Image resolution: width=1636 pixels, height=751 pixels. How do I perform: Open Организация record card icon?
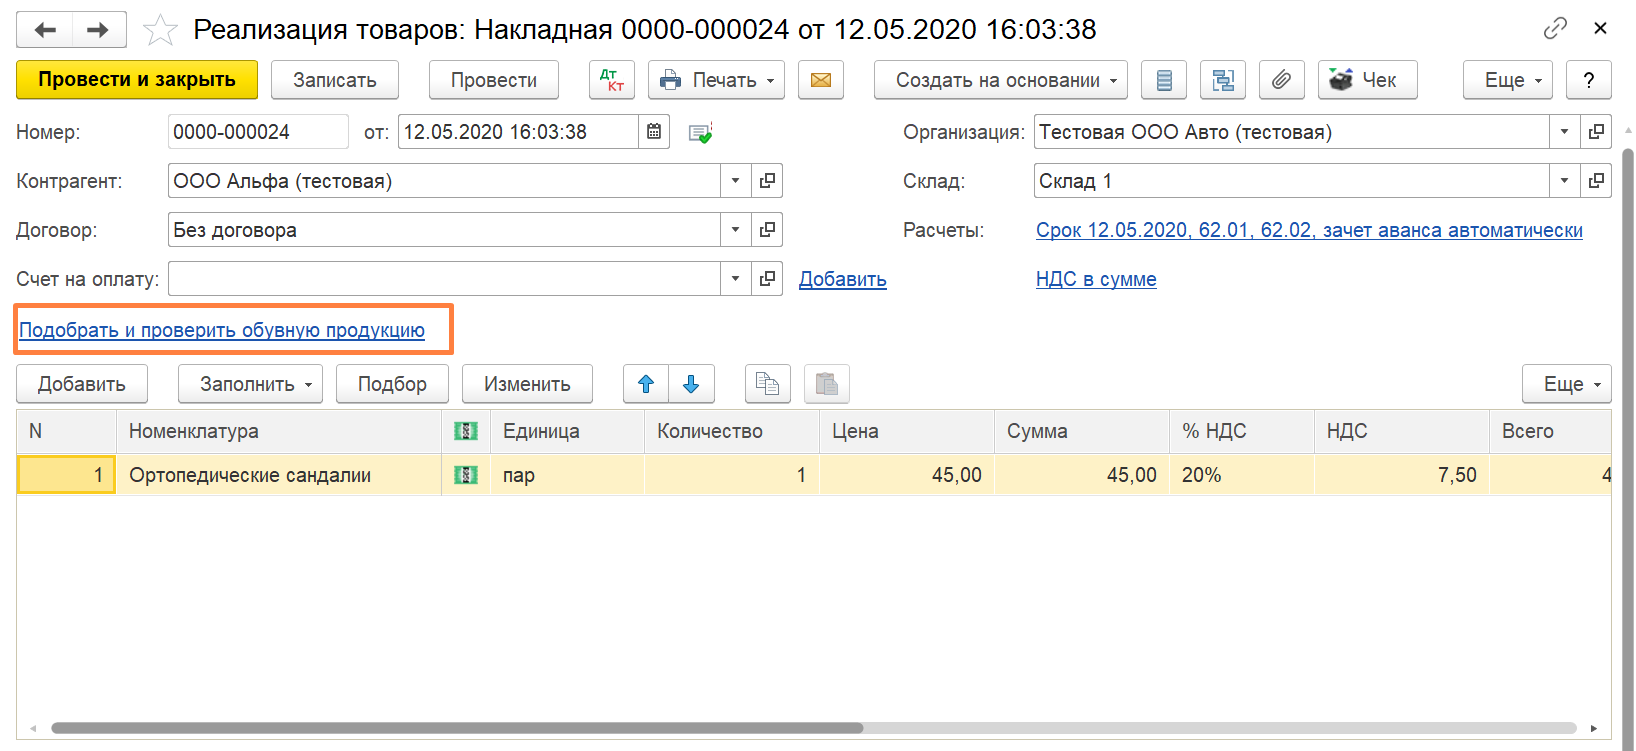pyautogui.click(x=1596, y=132)
